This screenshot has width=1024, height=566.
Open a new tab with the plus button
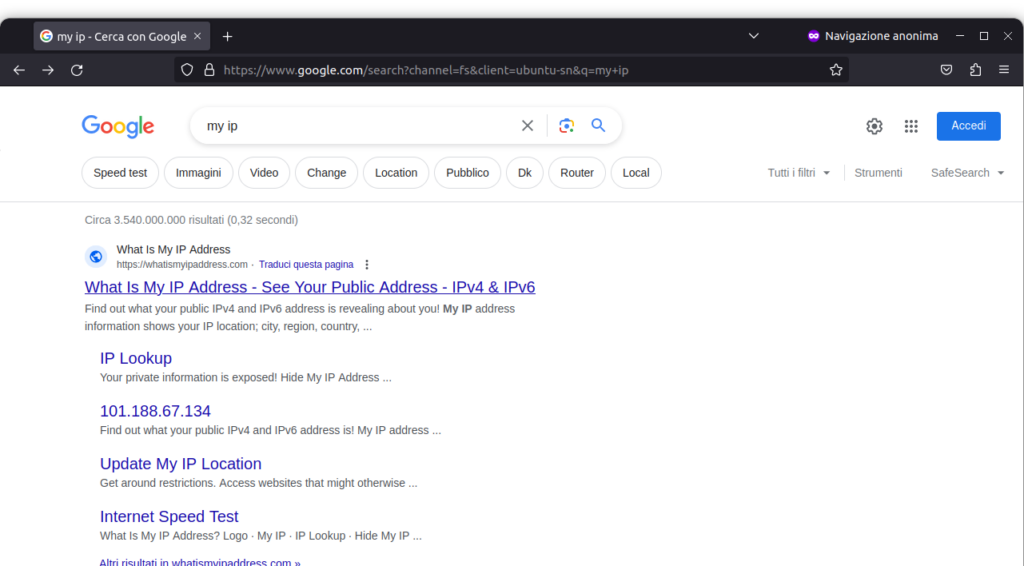tap(227, 37)
